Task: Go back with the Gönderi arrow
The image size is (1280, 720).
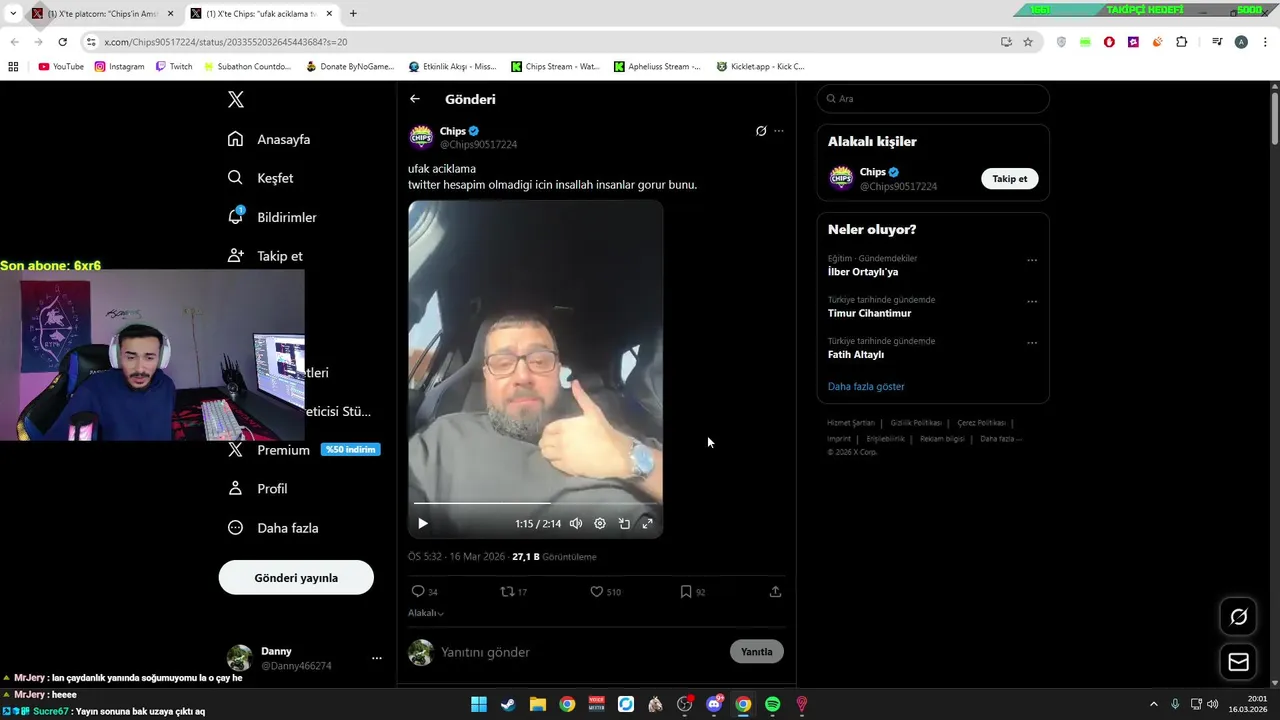Action: pos(415,99)
